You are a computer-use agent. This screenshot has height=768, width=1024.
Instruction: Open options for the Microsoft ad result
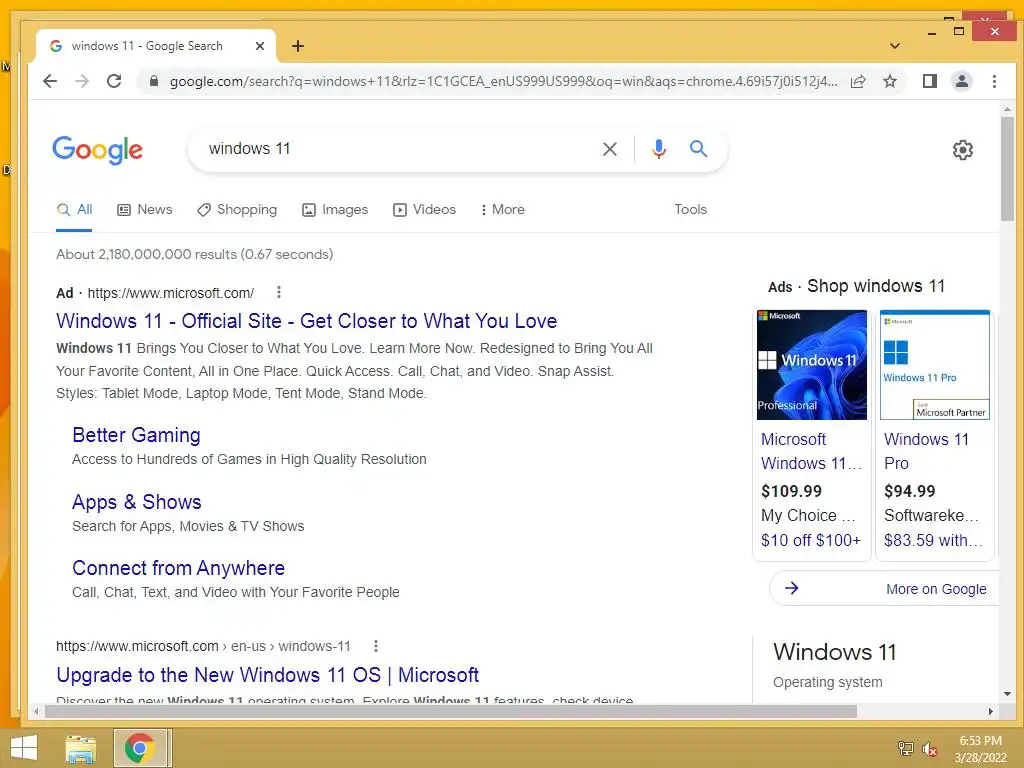[x=279, y=292]
